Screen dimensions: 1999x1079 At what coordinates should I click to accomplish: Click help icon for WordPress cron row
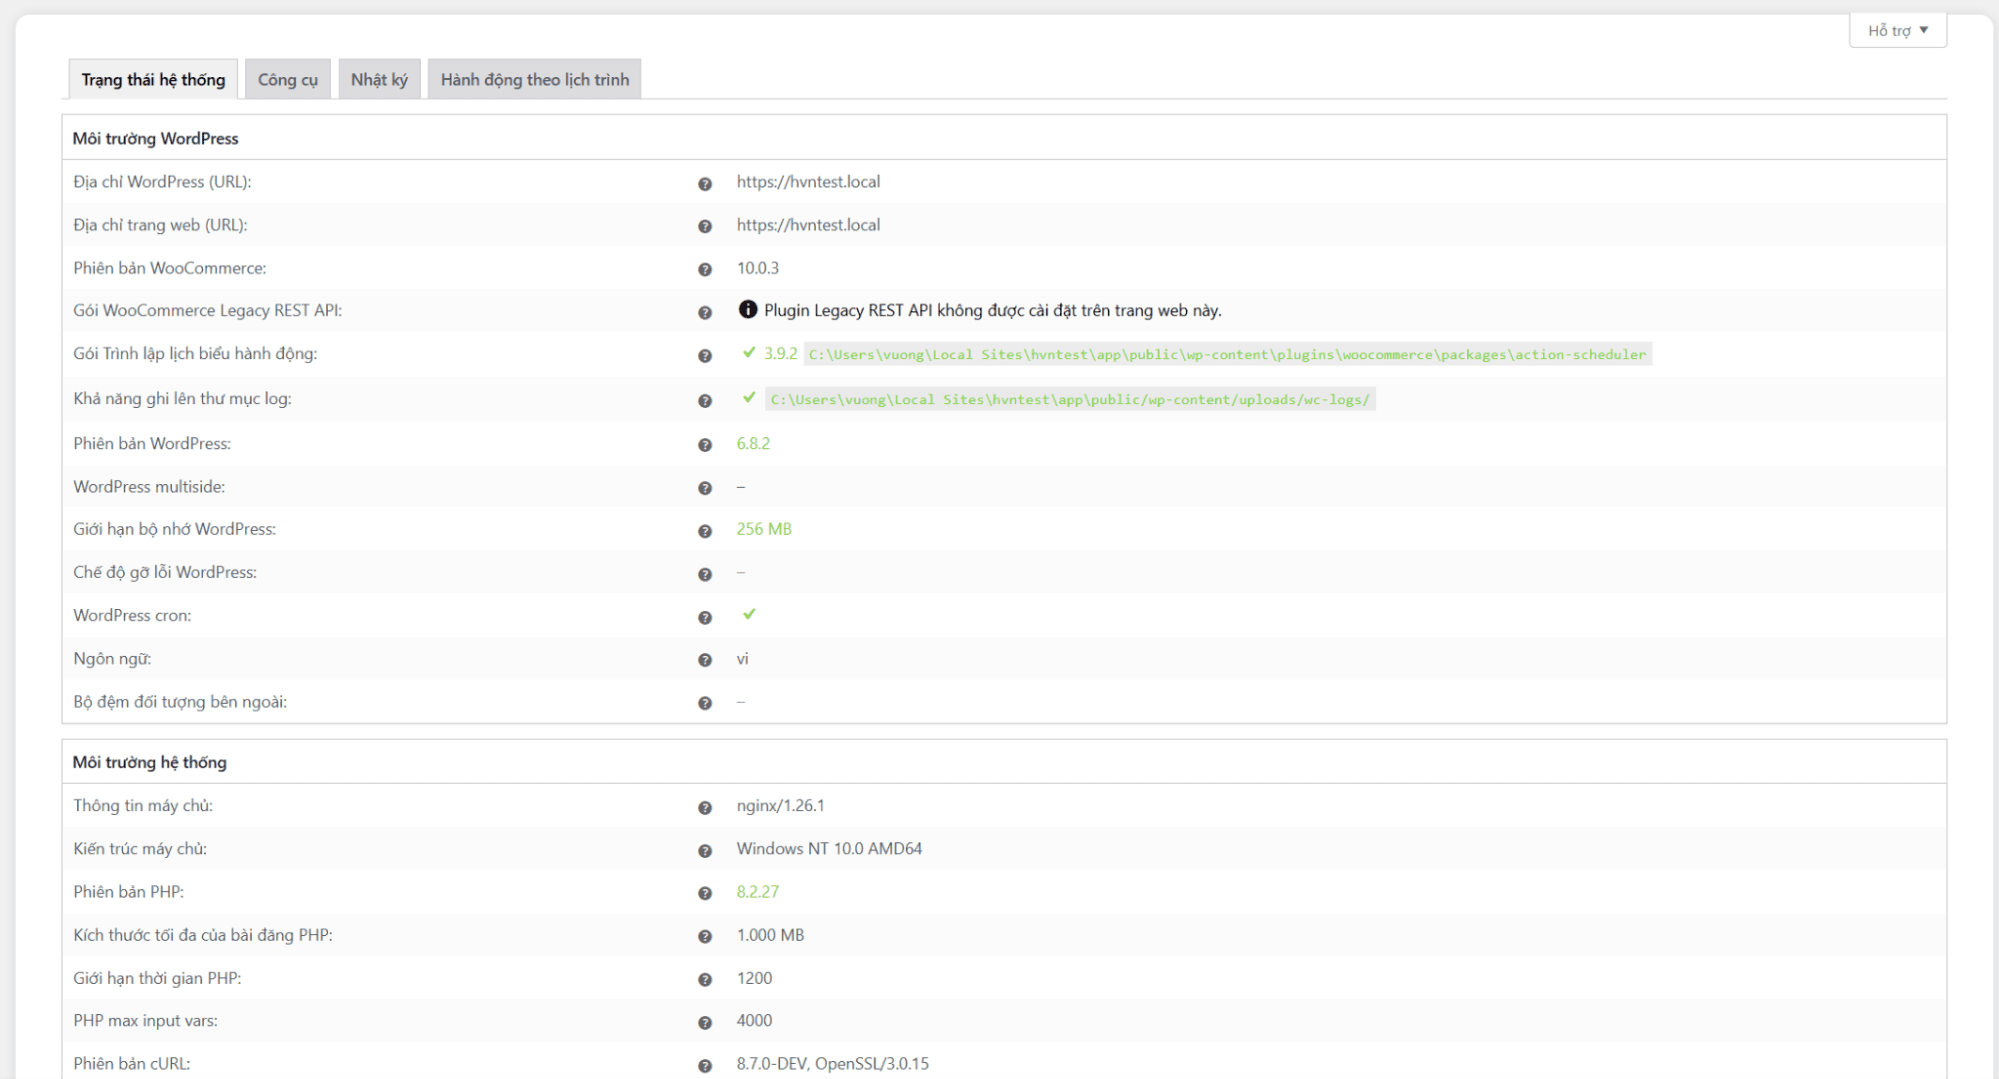704,618
